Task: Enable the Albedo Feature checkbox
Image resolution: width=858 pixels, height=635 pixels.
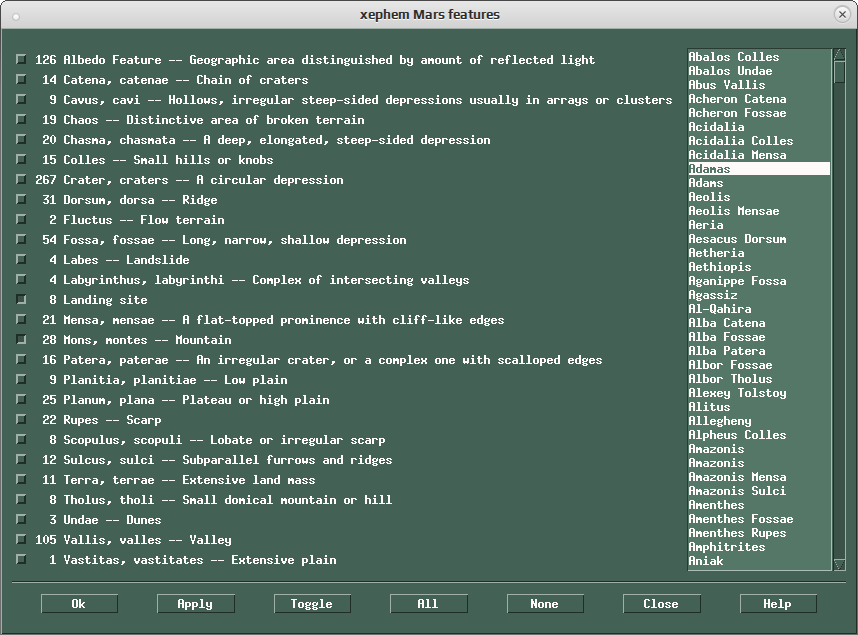Action: (21, 59)
